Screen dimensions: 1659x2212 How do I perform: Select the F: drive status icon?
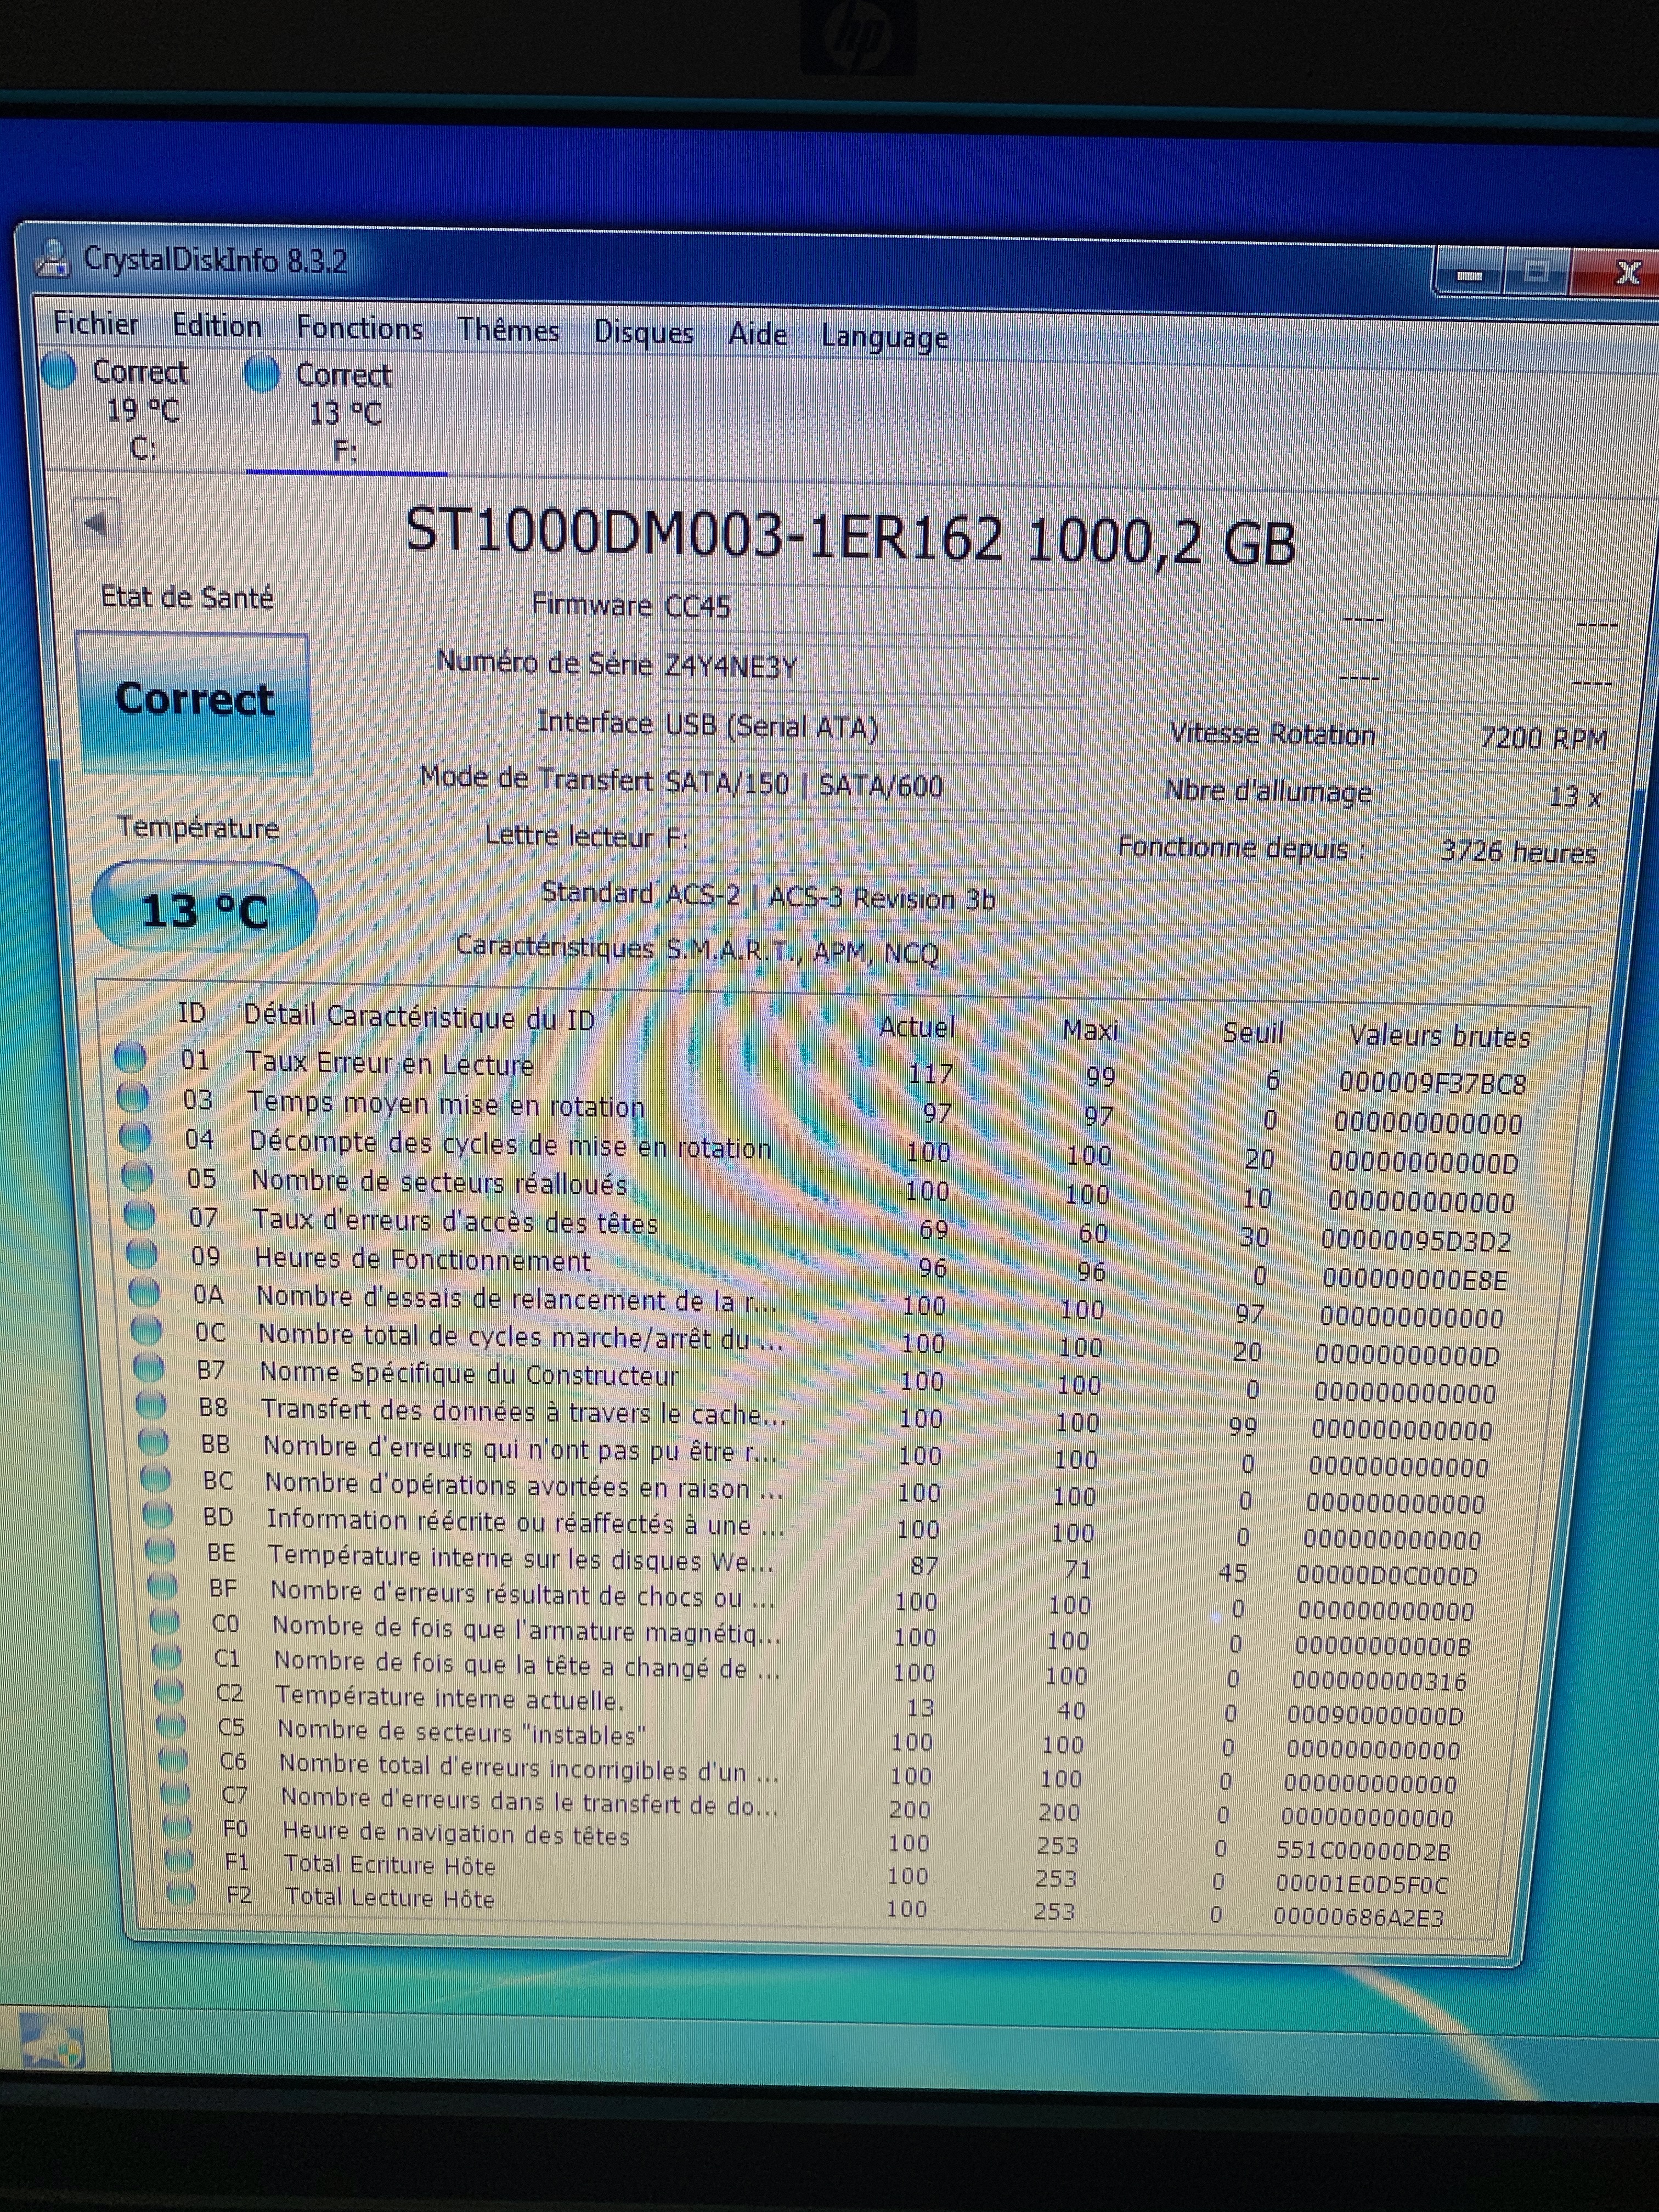(262, 375)
